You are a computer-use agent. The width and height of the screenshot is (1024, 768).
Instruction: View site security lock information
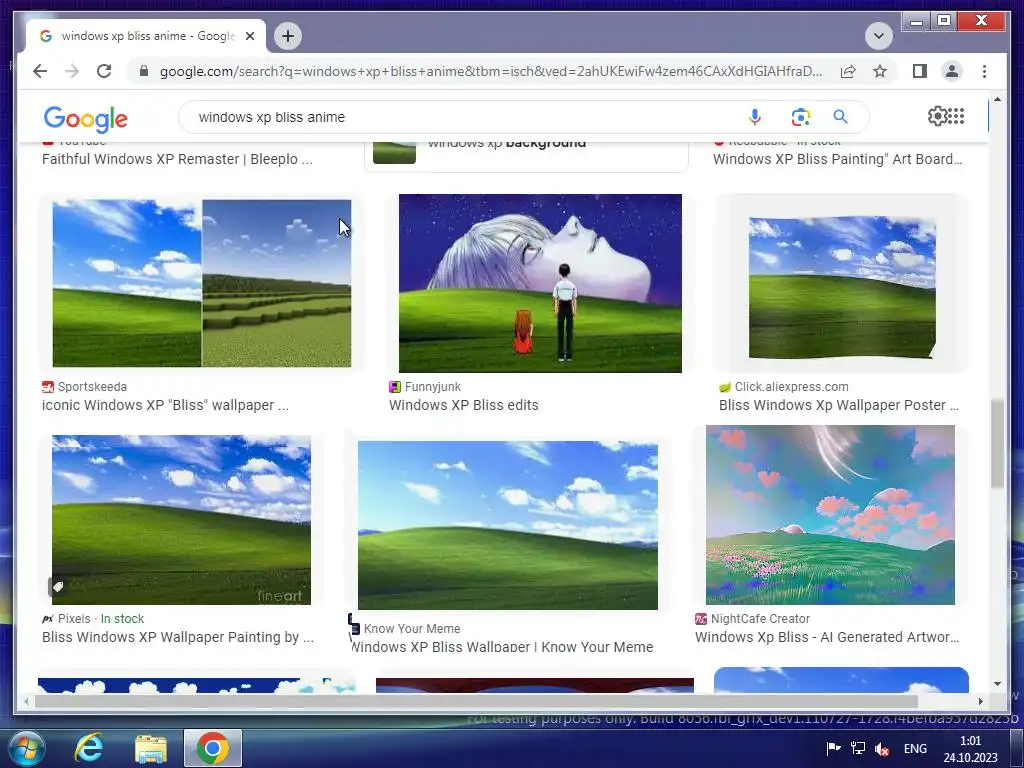click(144, 71)
